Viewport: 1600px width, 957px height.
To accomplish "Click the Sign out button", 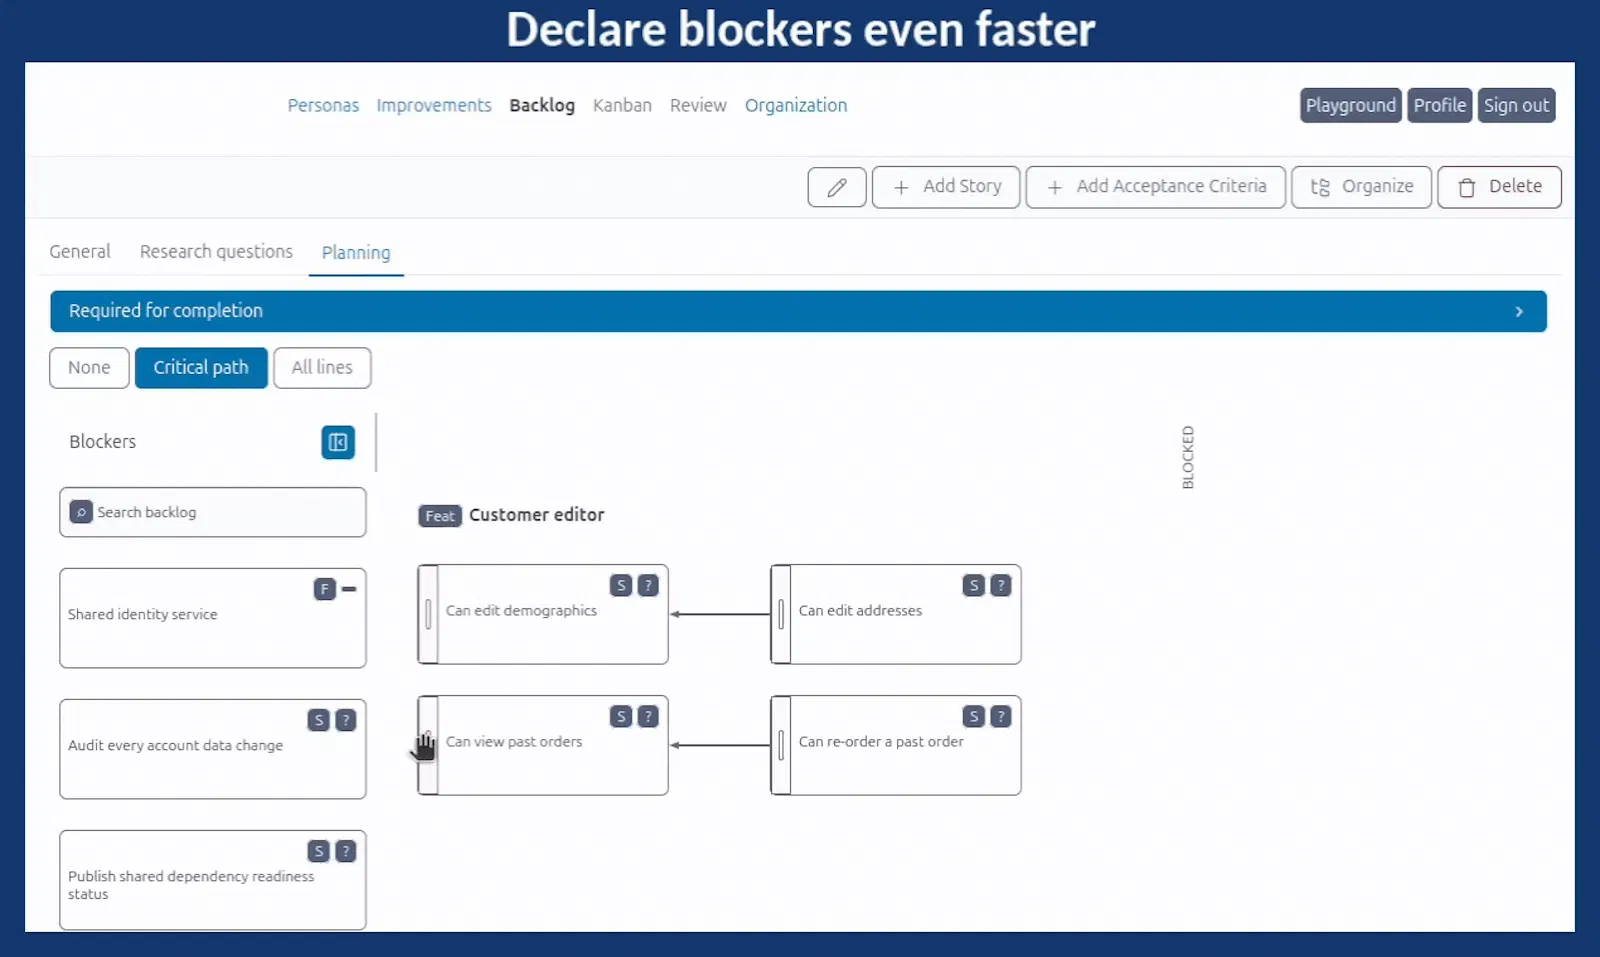I will click(1516, 105).
